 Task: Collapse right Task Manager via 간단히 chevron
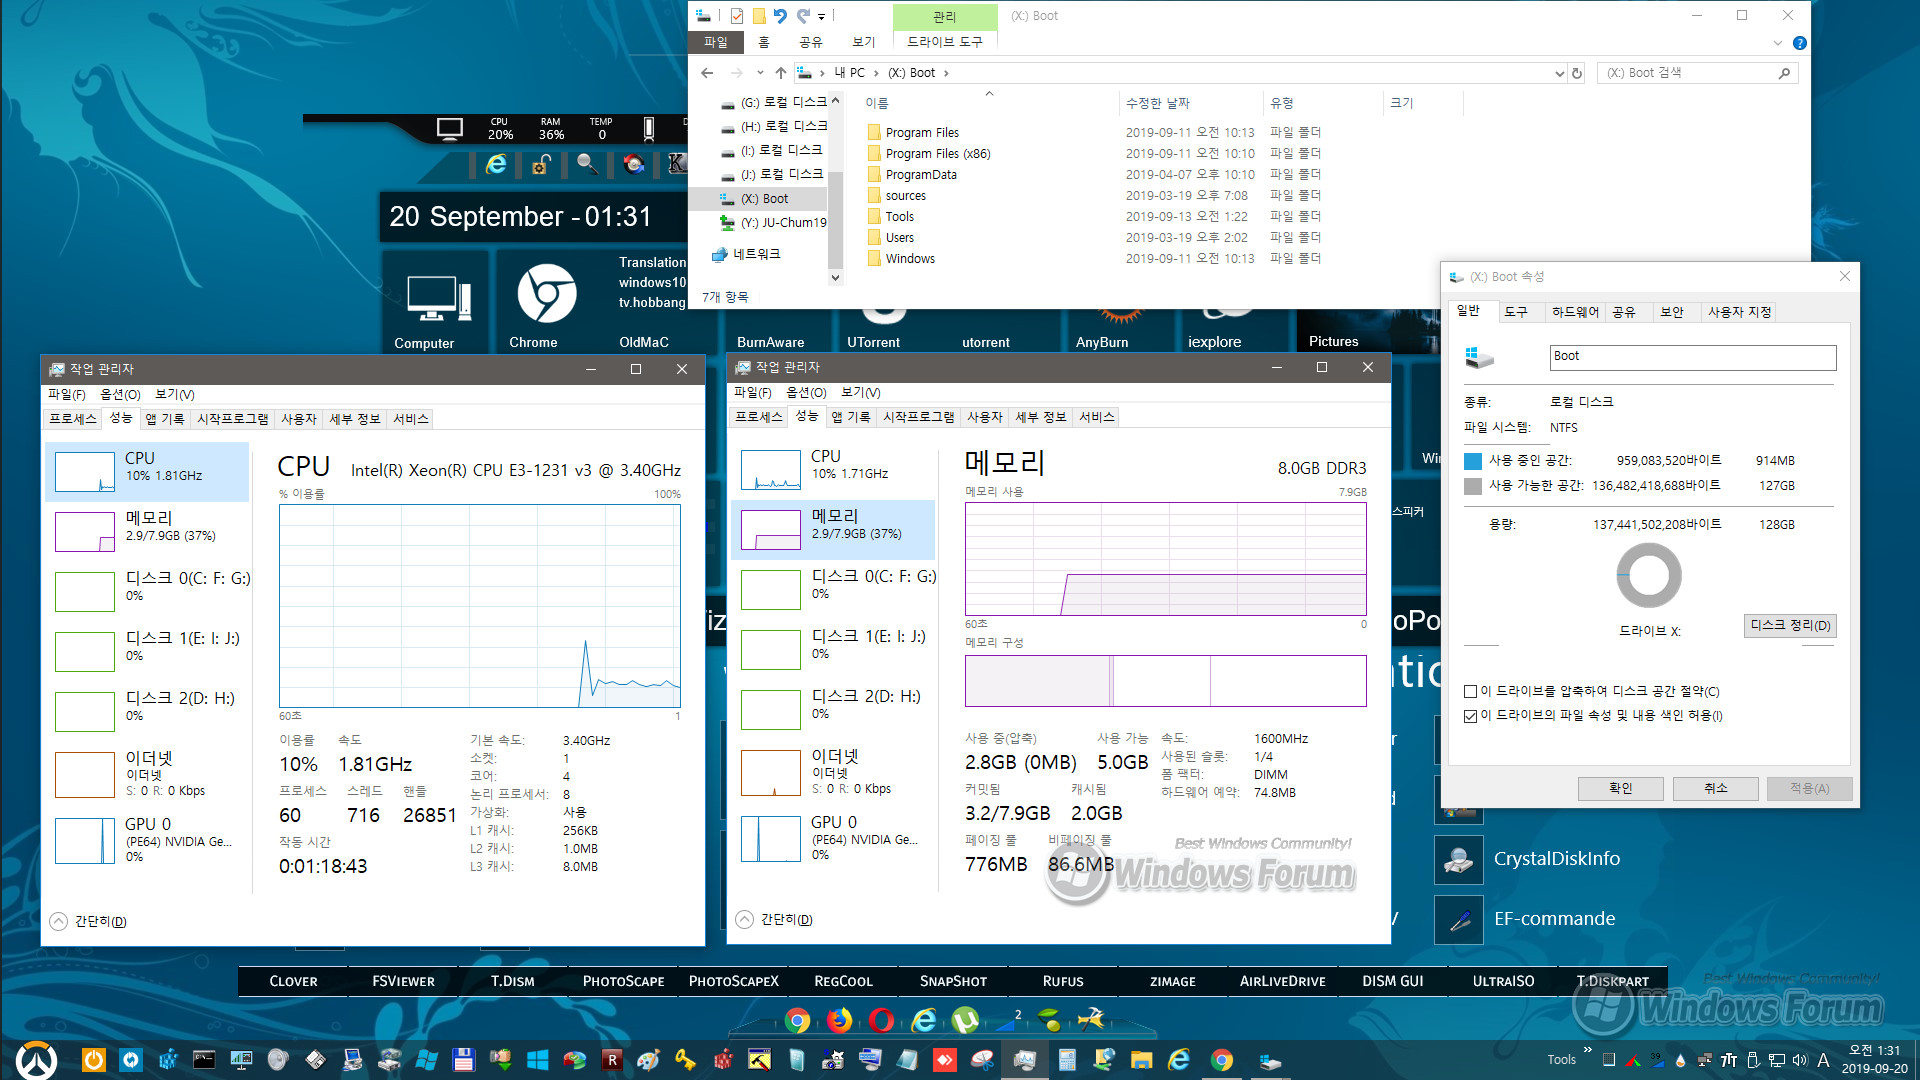coord(745,920)
